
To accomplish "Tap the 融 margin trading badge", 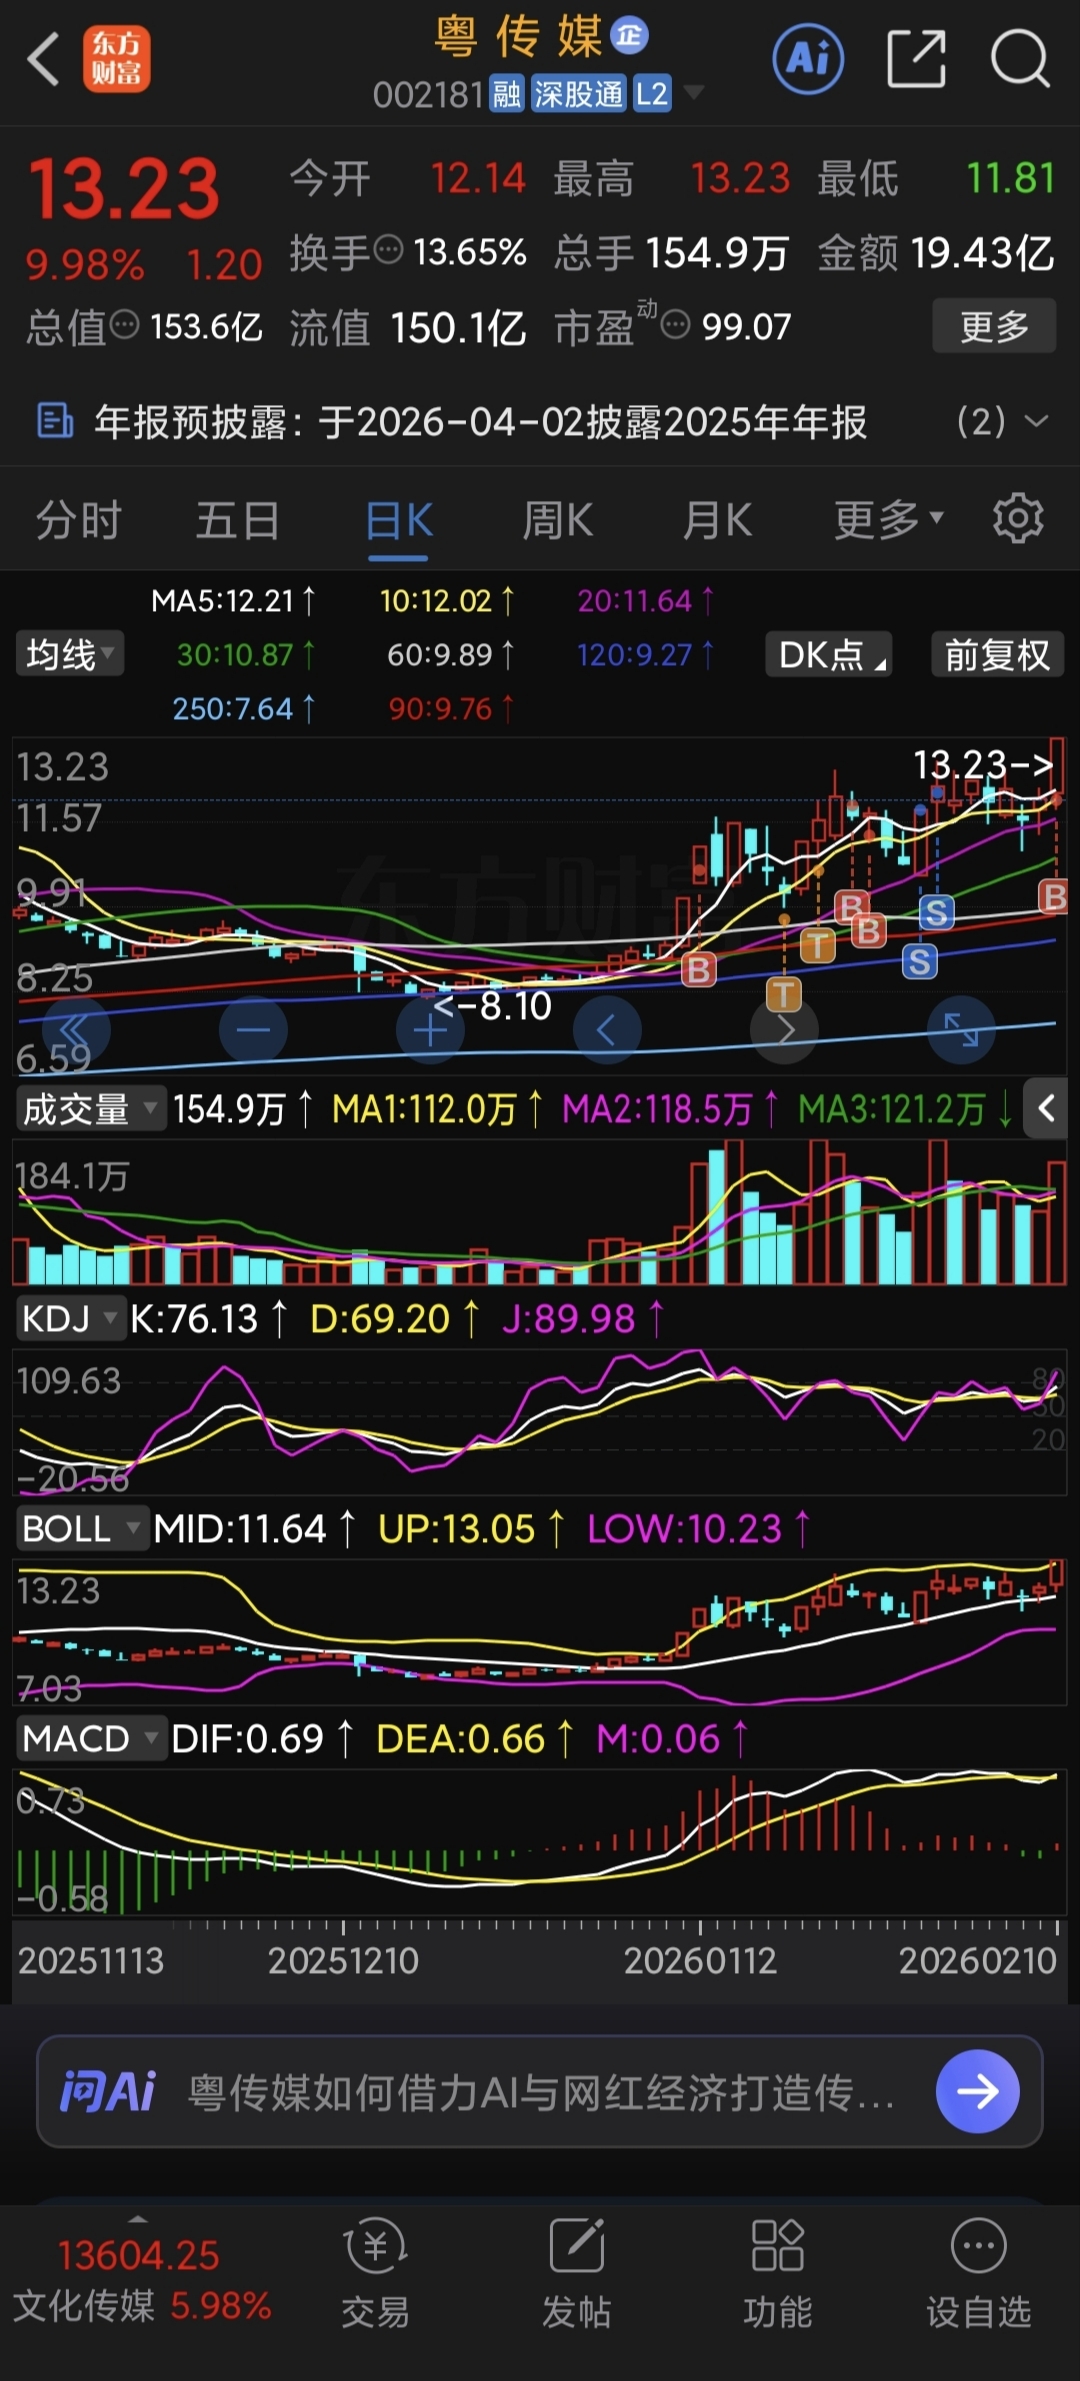I will click(x=507, y=95).
